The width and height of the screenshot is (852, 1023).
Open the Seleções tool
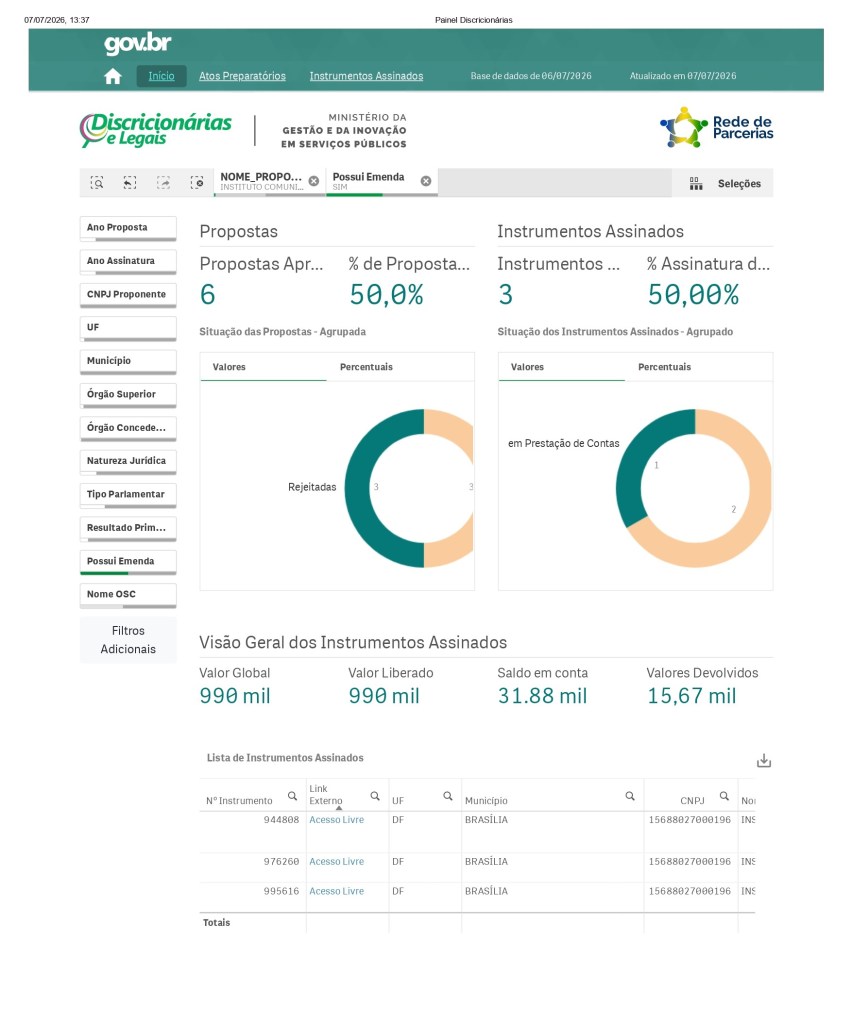[725, 184]
